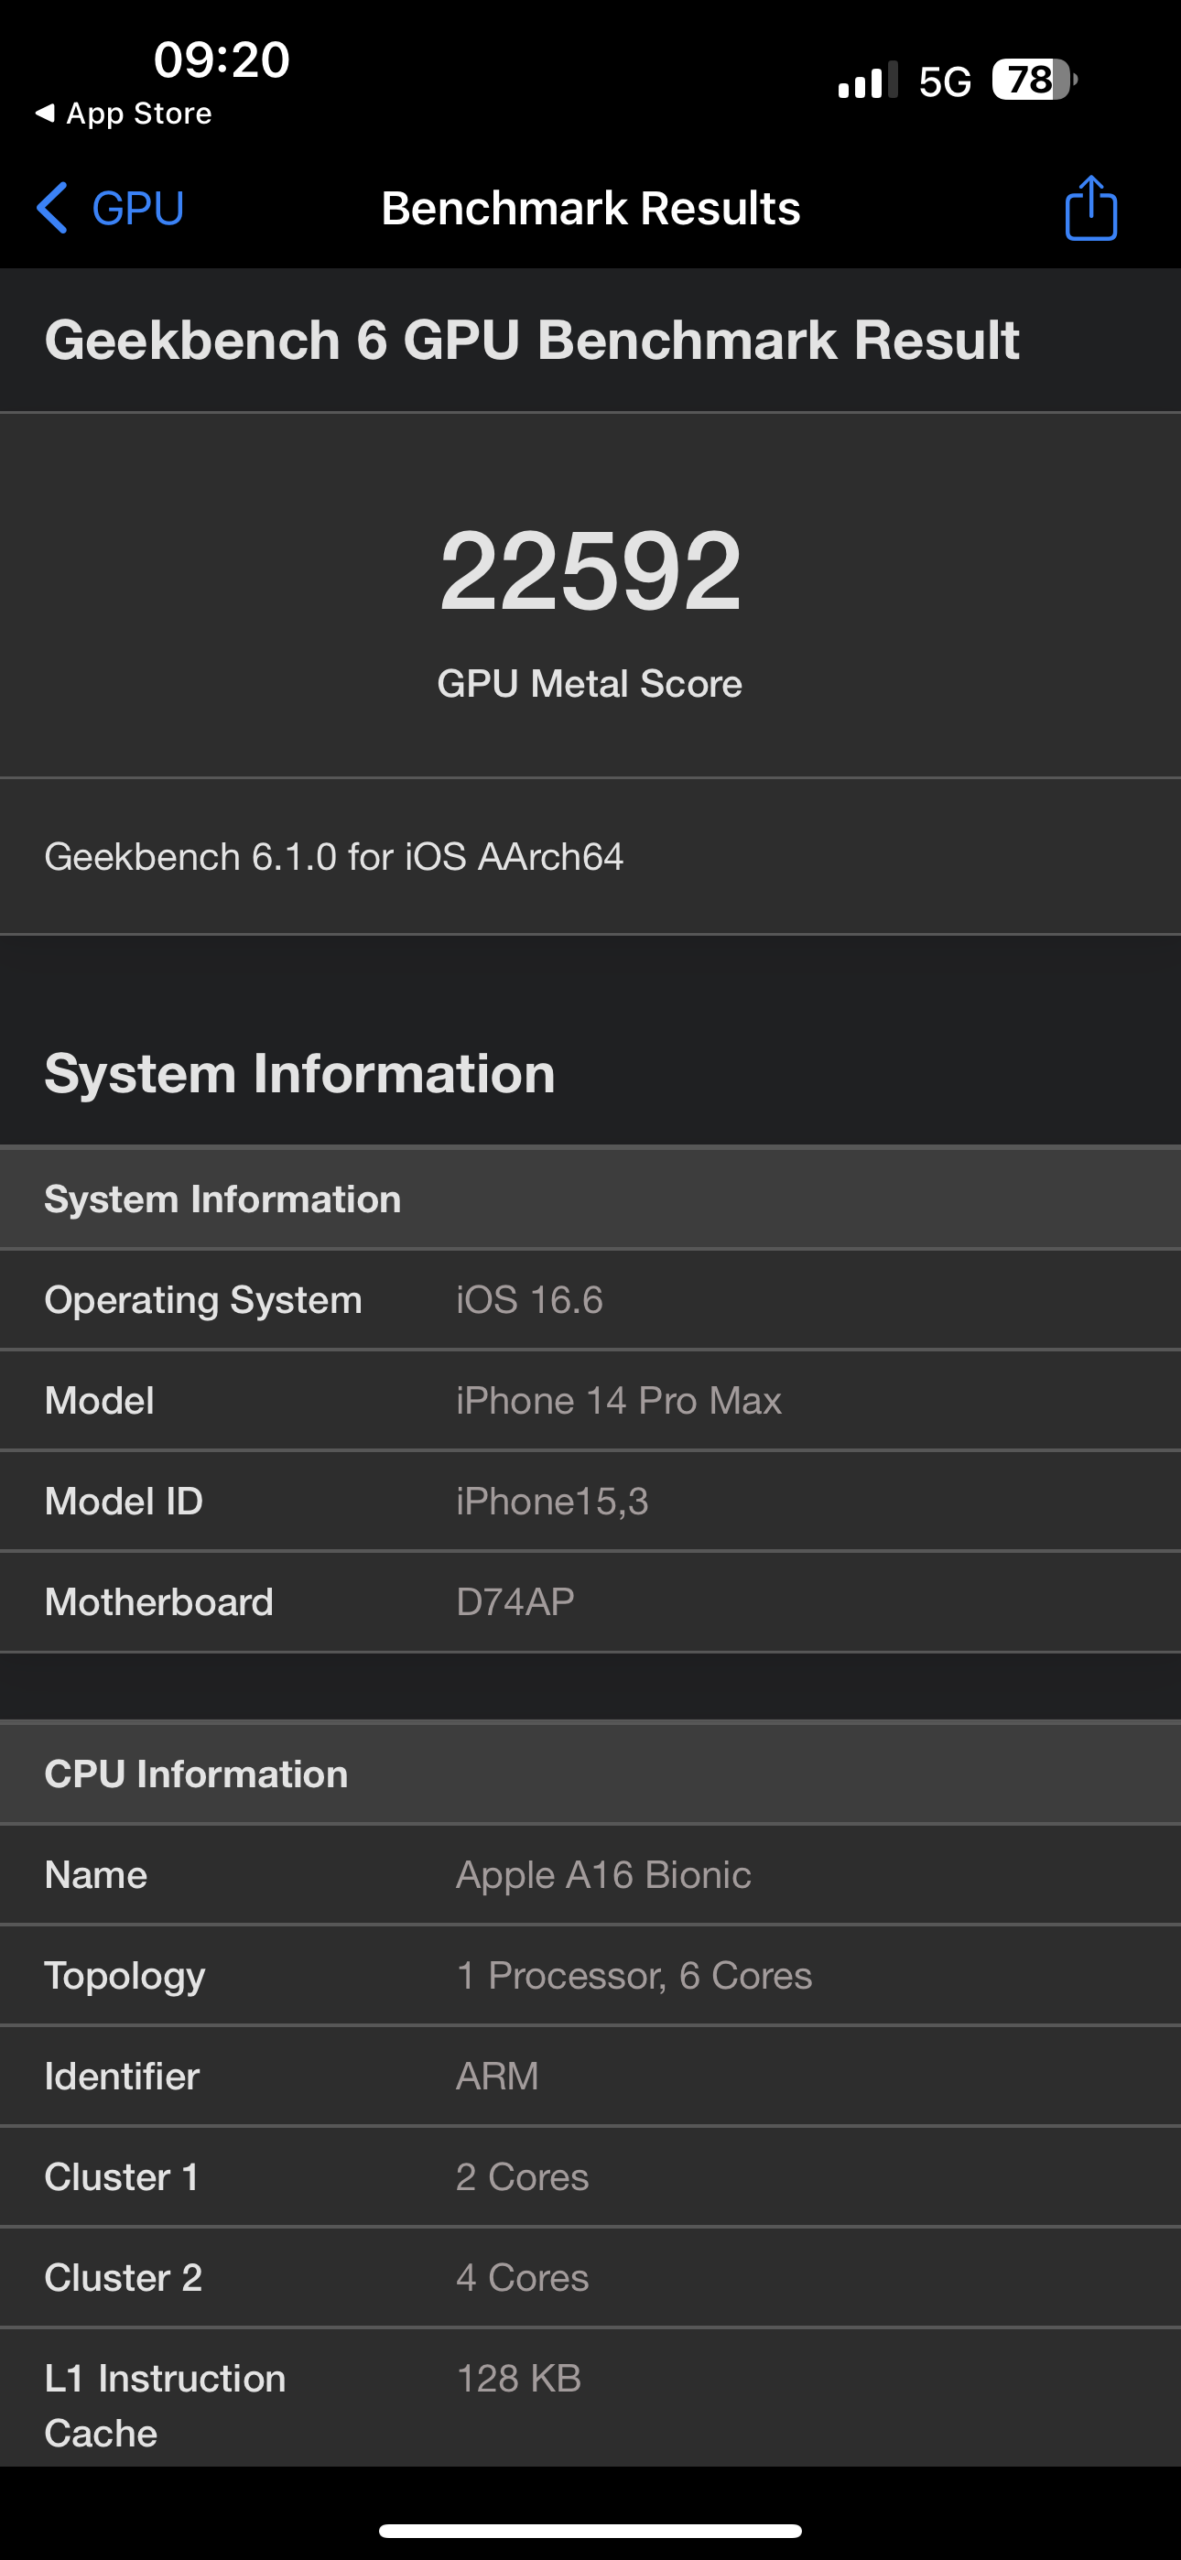Tap the Identifier ARM row
Image resolution: width=1181 pixels, height=2560 pixels.
590,2077
